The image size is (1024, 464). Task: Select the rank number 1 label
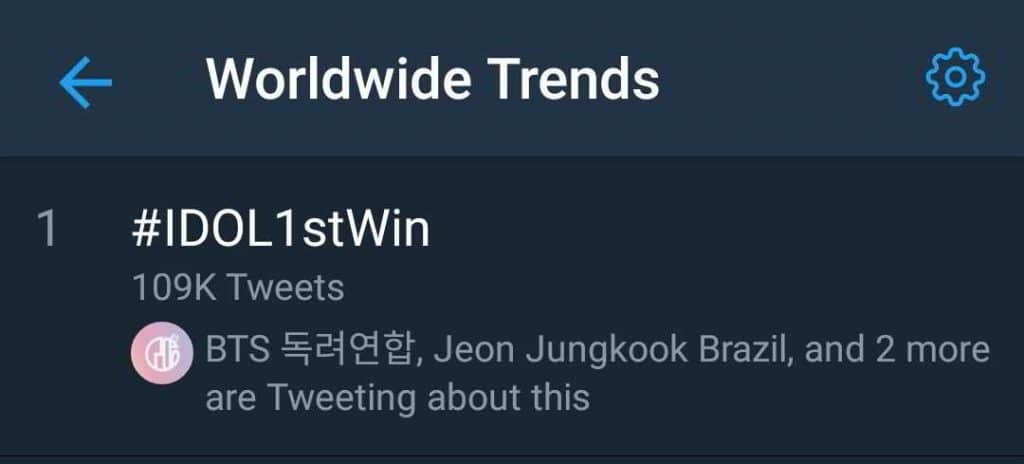(47, 230)
